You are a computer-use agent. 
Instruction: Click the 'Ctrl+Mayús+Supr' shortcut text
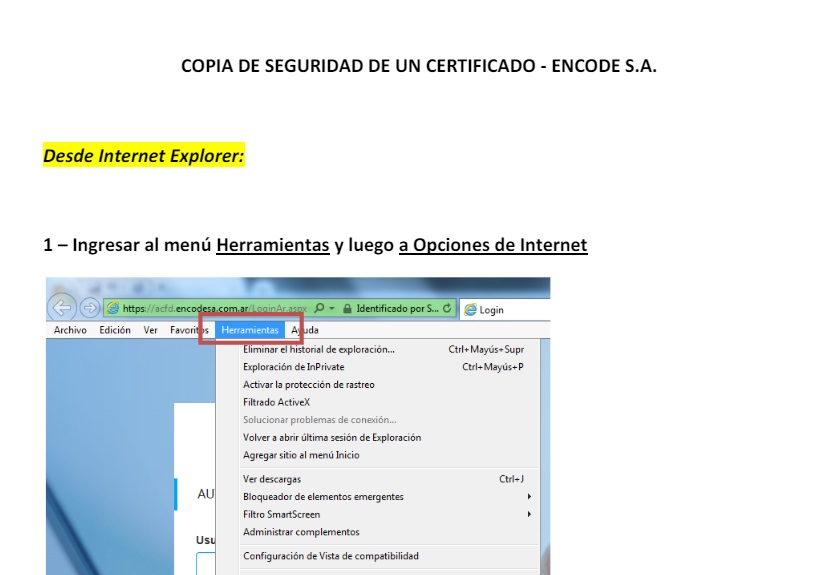pyautogui.click(x=486, y=349)
